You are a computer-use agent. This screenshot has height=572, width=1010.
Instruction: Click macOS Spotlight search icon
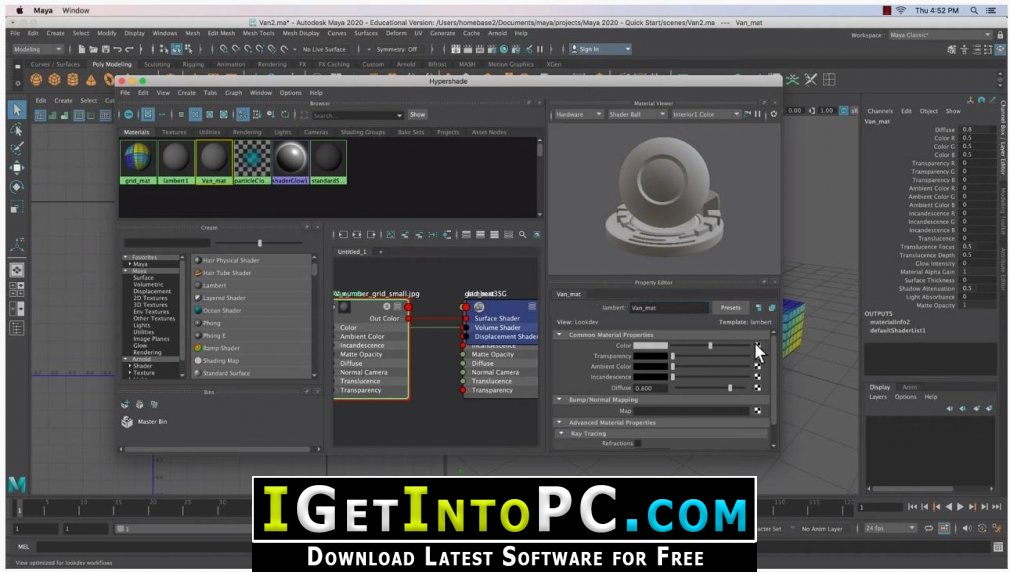click(975, 10)
